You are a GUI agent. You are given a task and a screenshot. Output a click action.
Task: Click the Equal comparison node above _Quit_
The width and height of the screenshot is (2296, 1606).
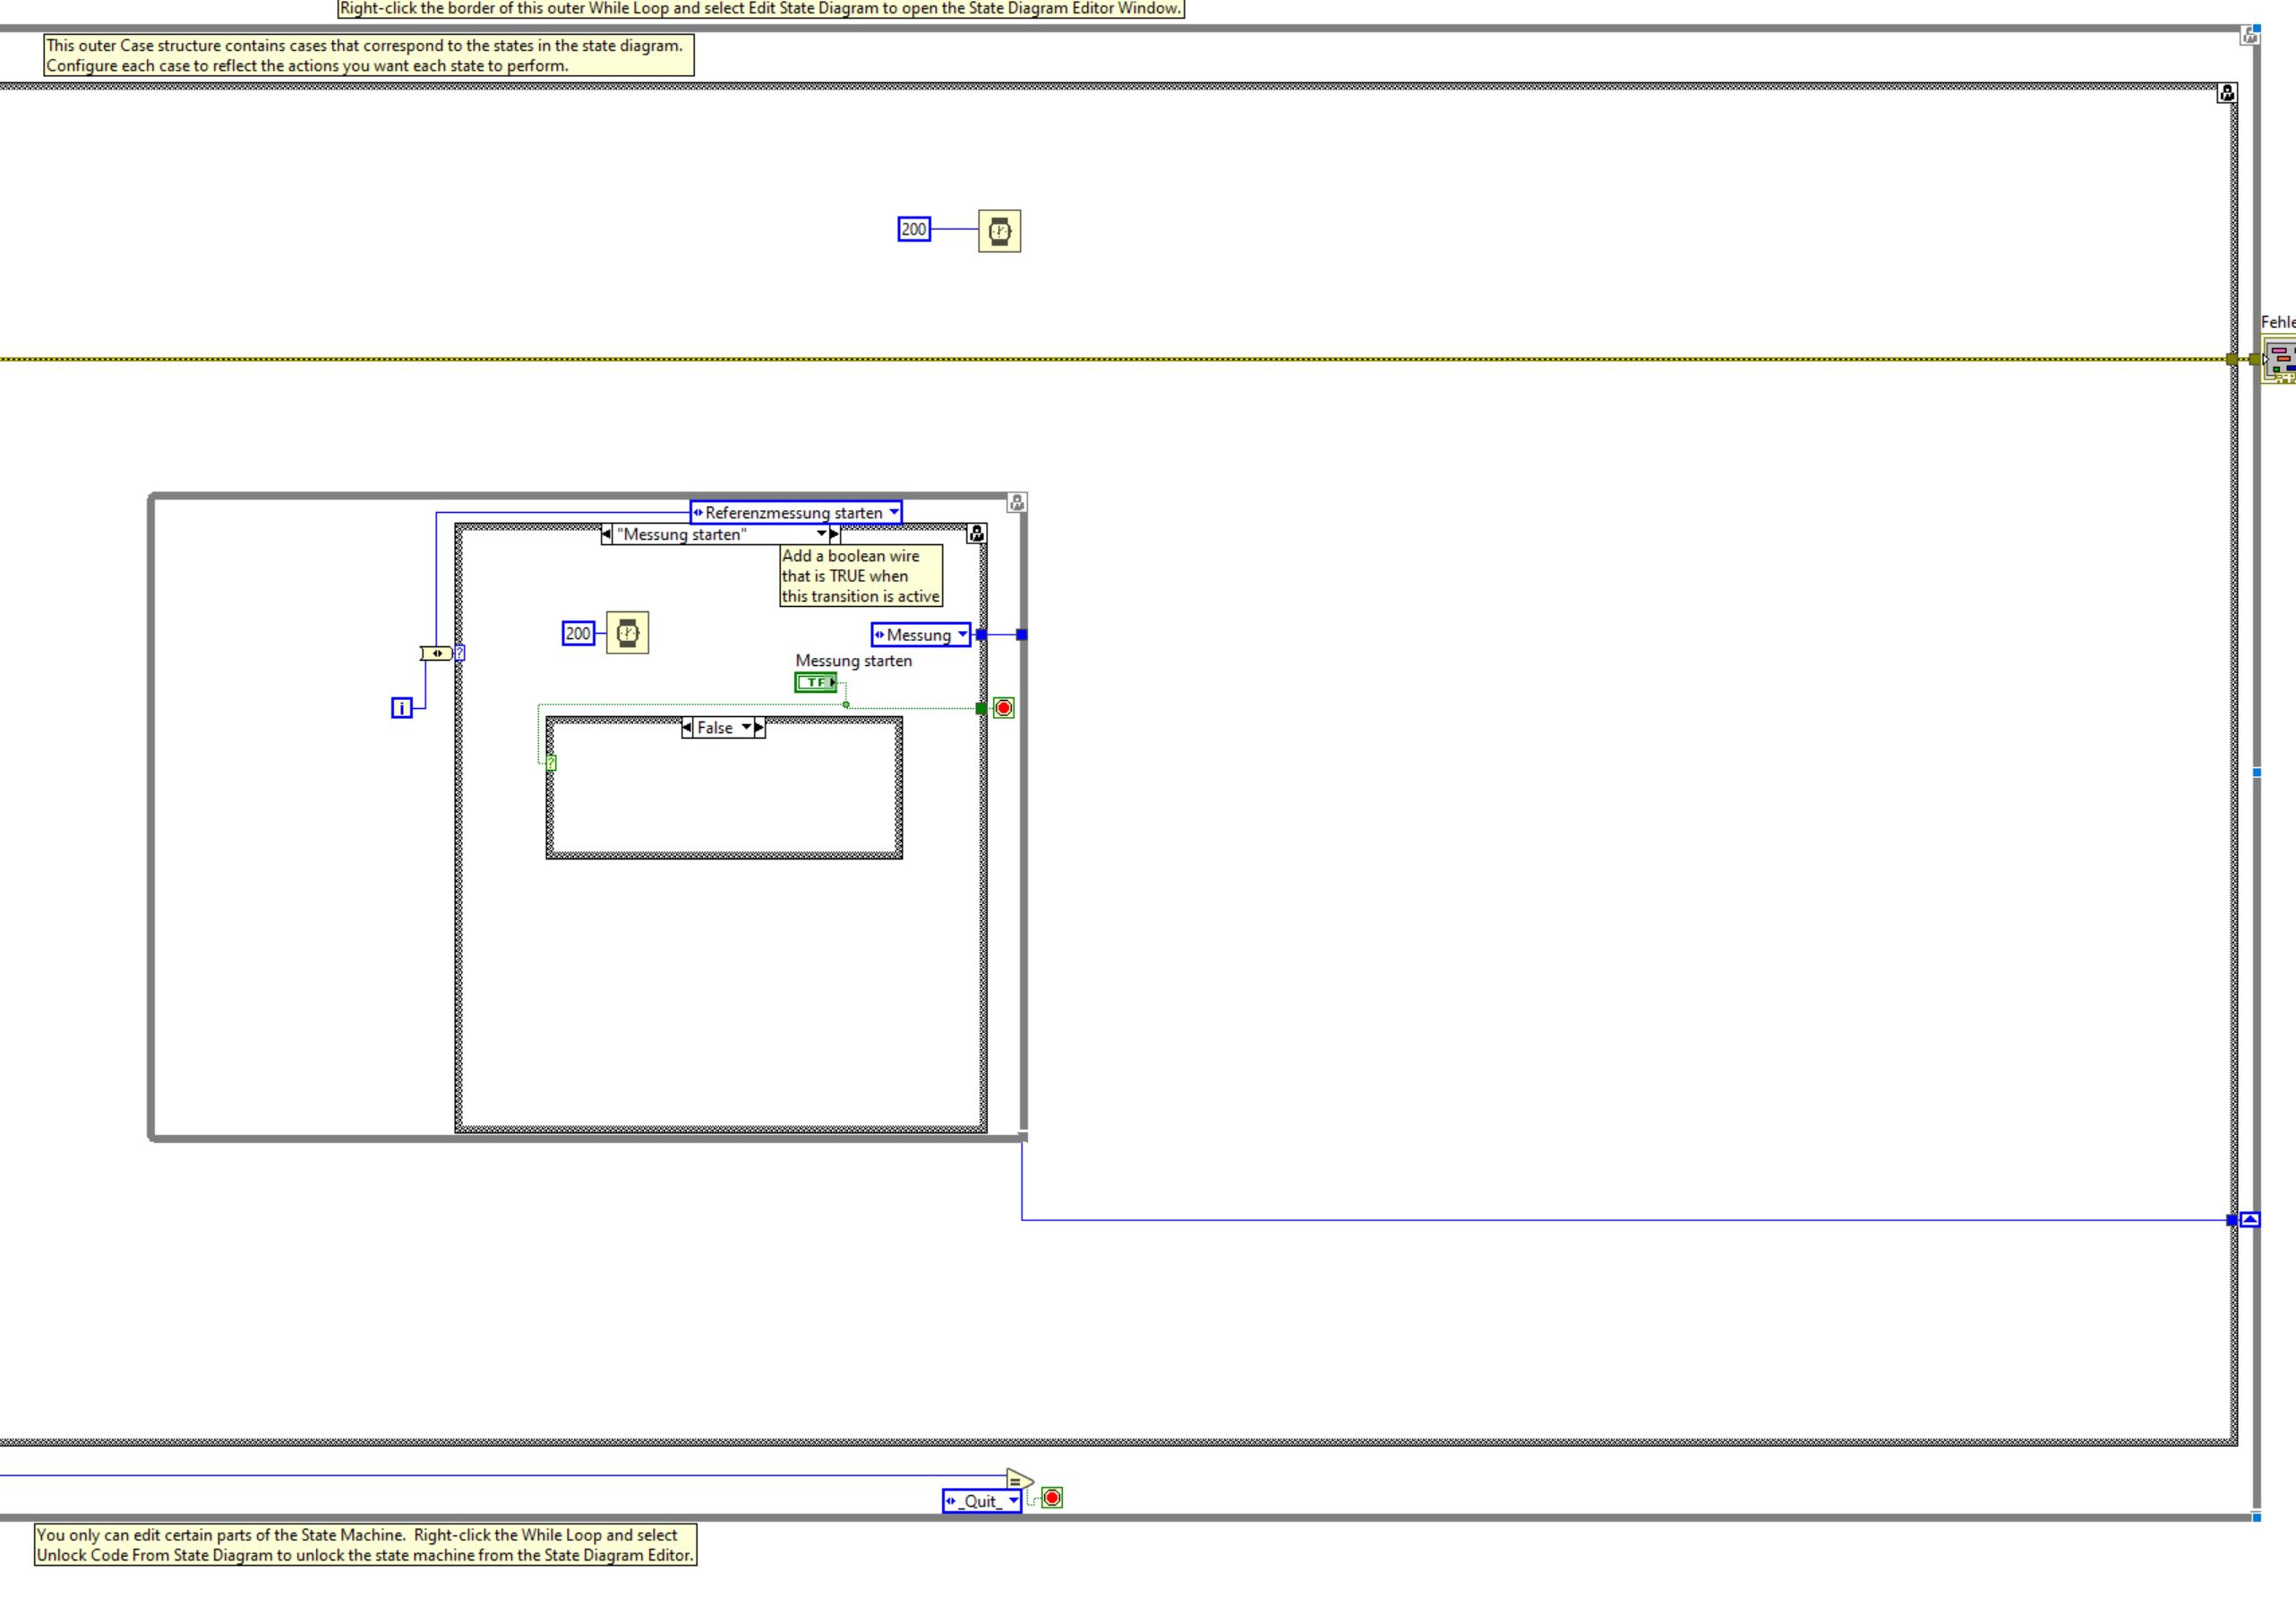(1018, 1480)
